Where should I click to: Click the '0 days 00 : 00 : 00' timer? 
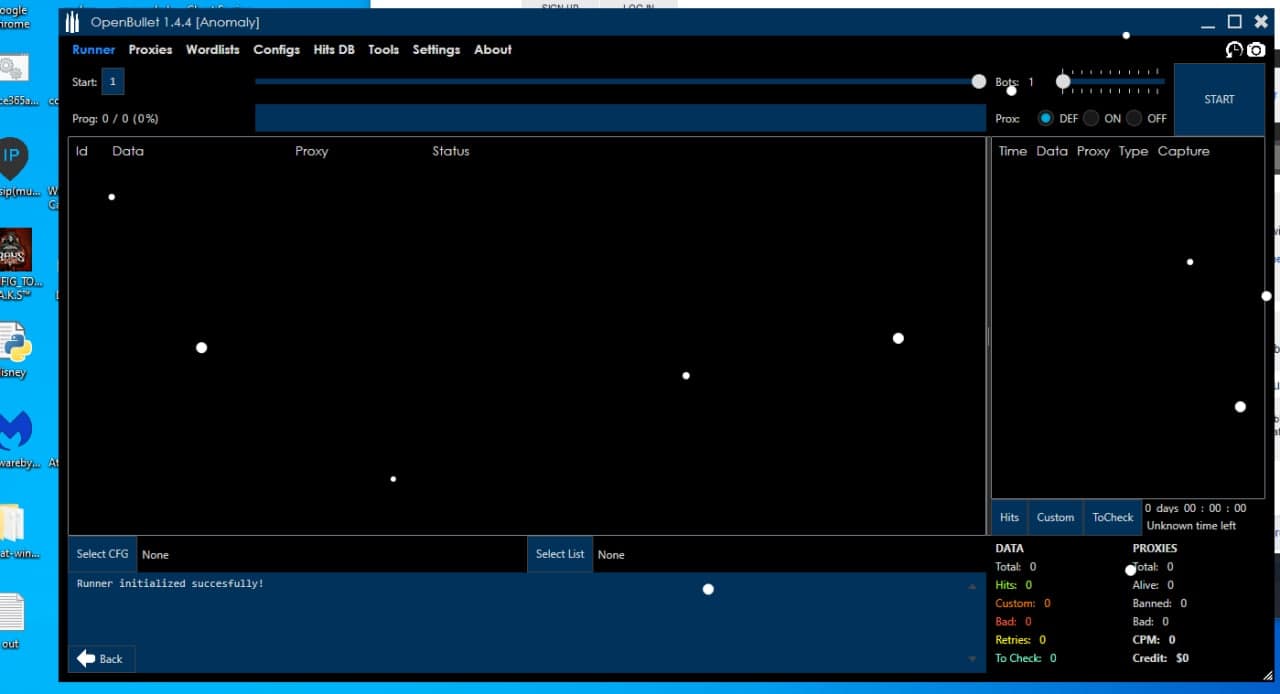pyautogui.click(x=1196, y=508)
